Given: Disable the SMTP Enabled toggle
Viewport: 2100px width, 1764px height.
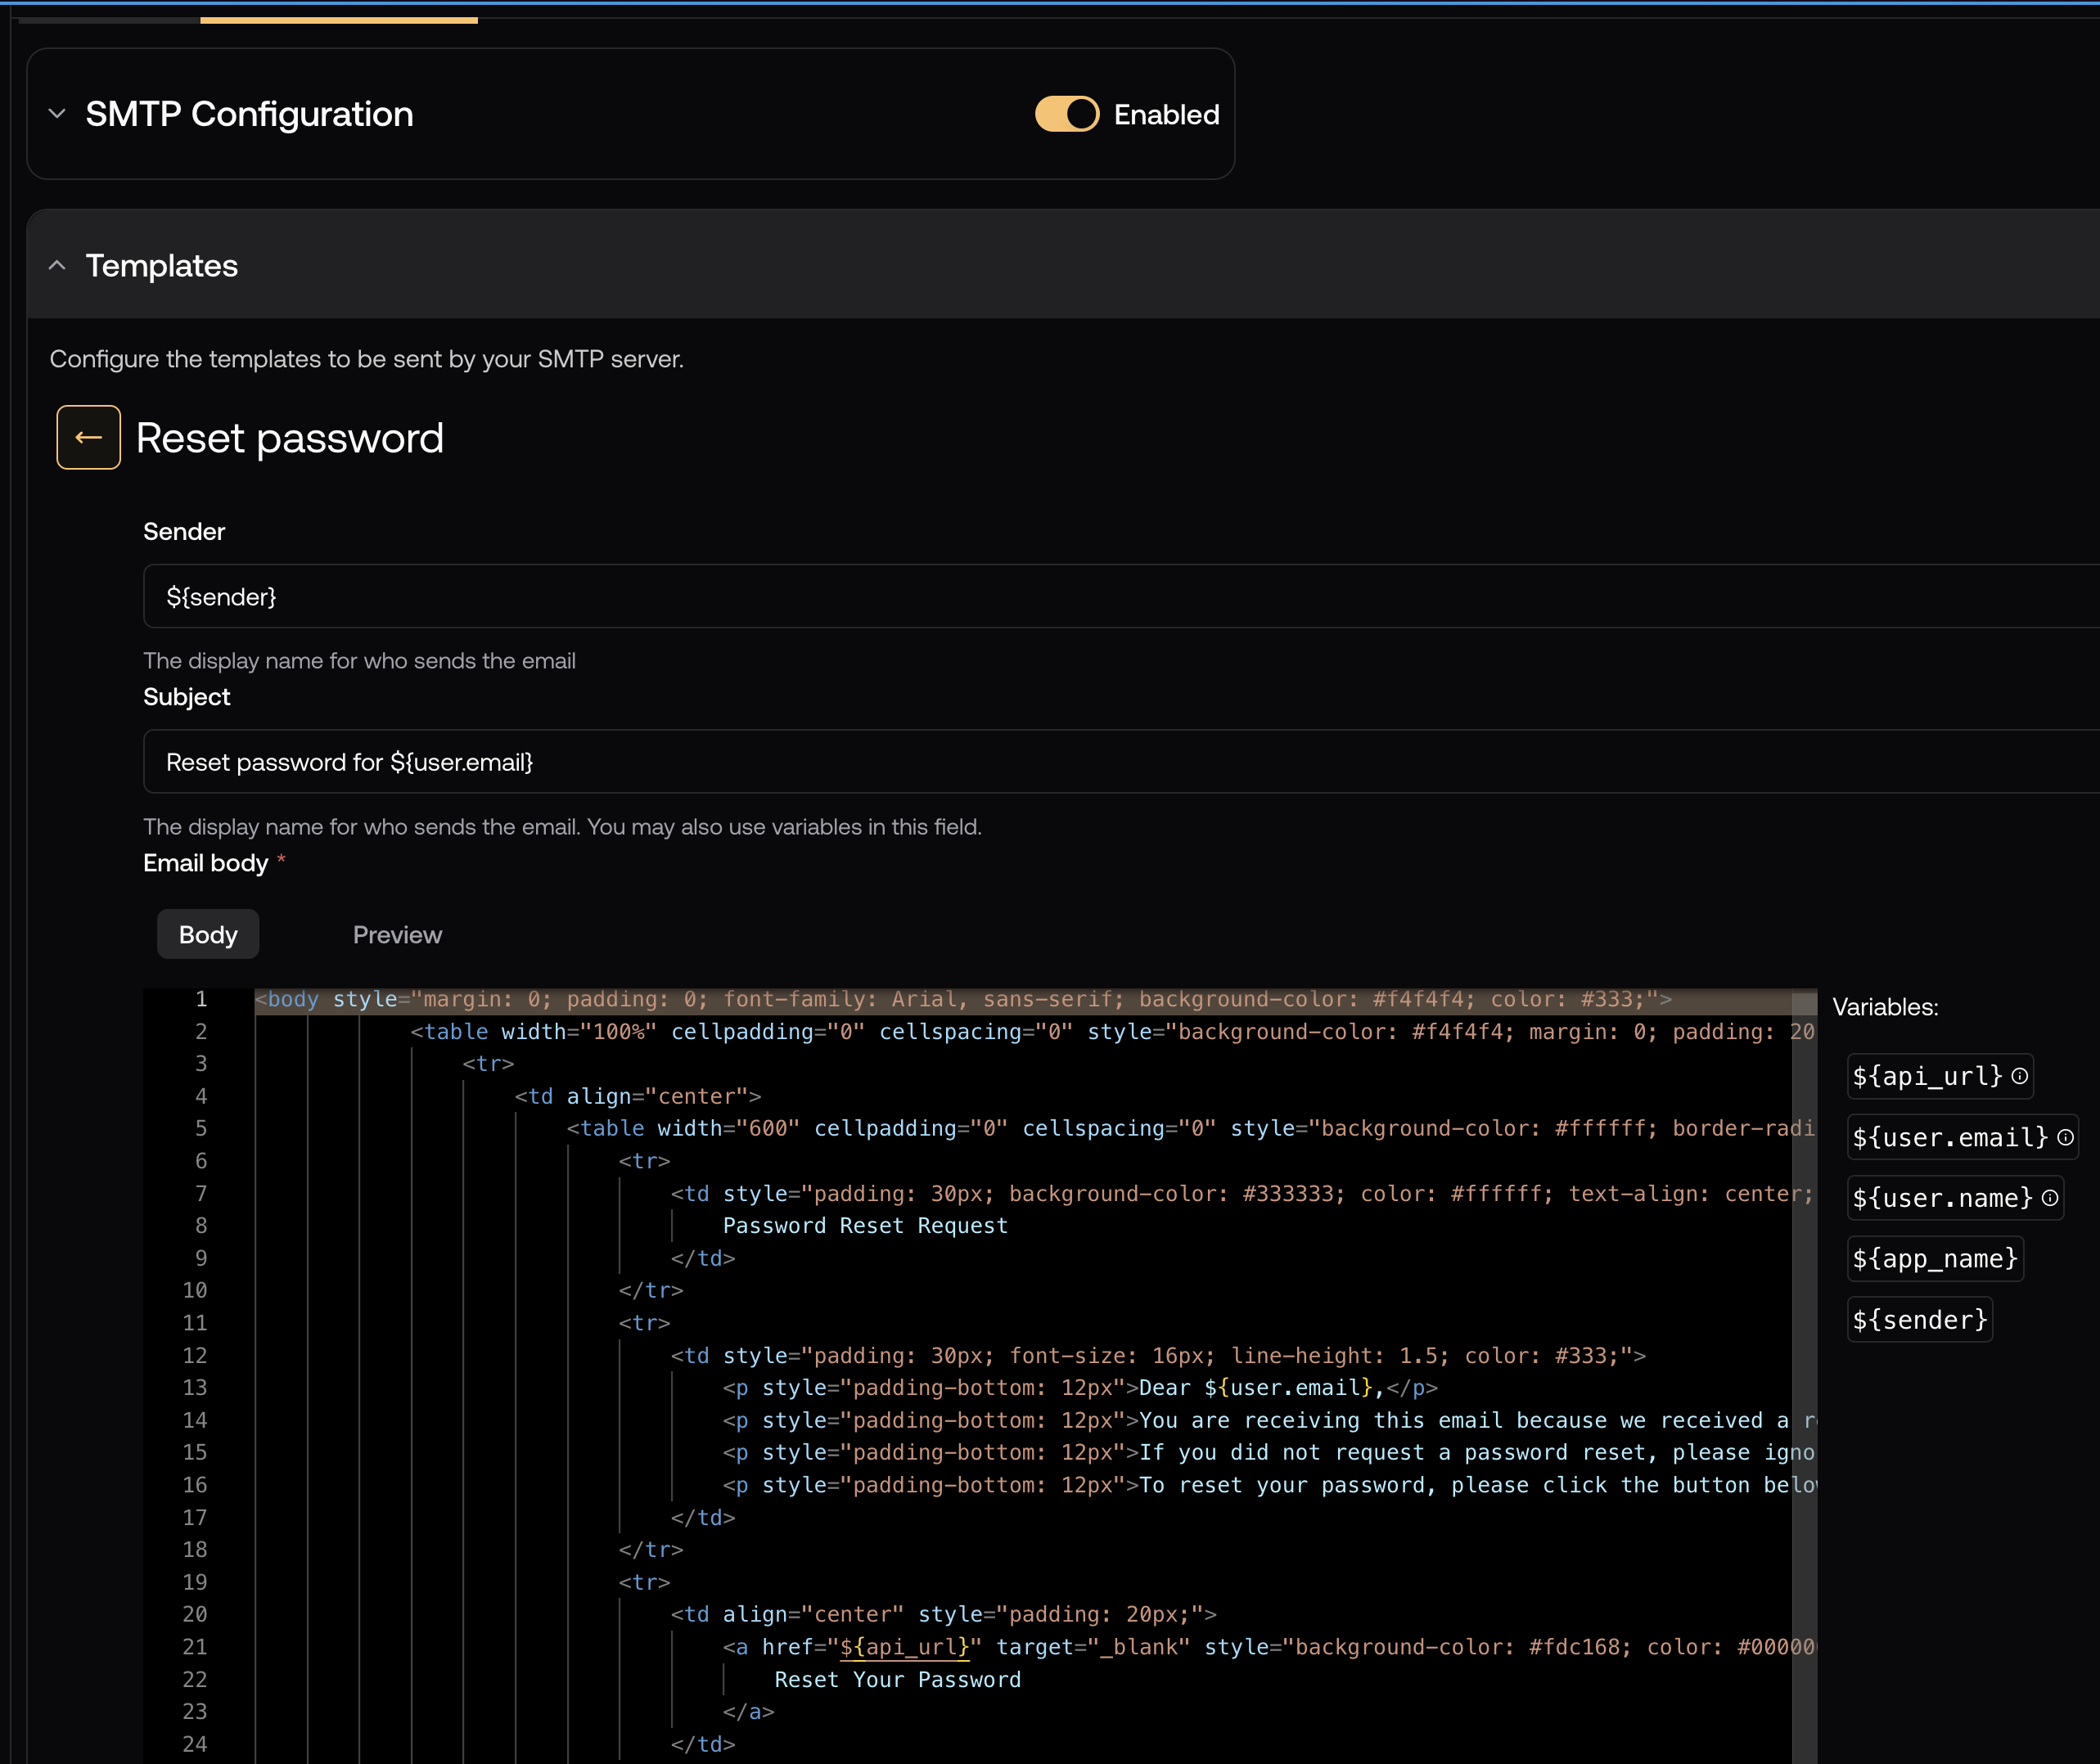Looking at the screenshot, I should (x=1066, y=114).
